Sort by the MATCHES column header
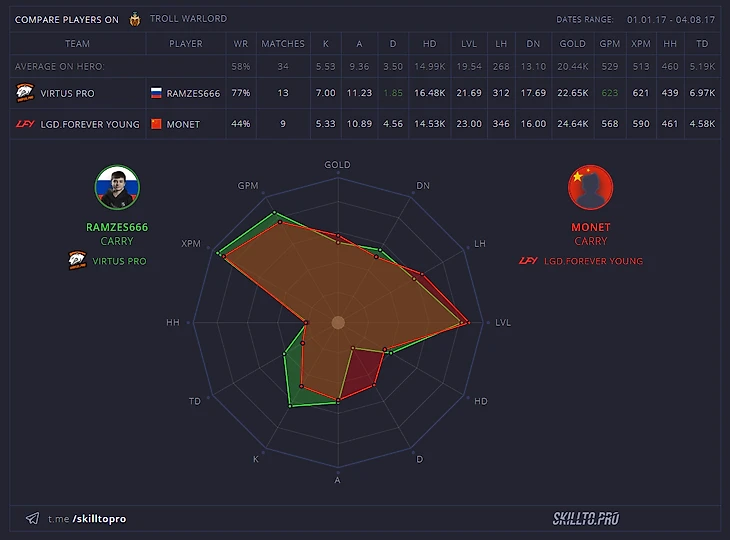730x540 pixels. pyautogui.click(x=283, y=44)
